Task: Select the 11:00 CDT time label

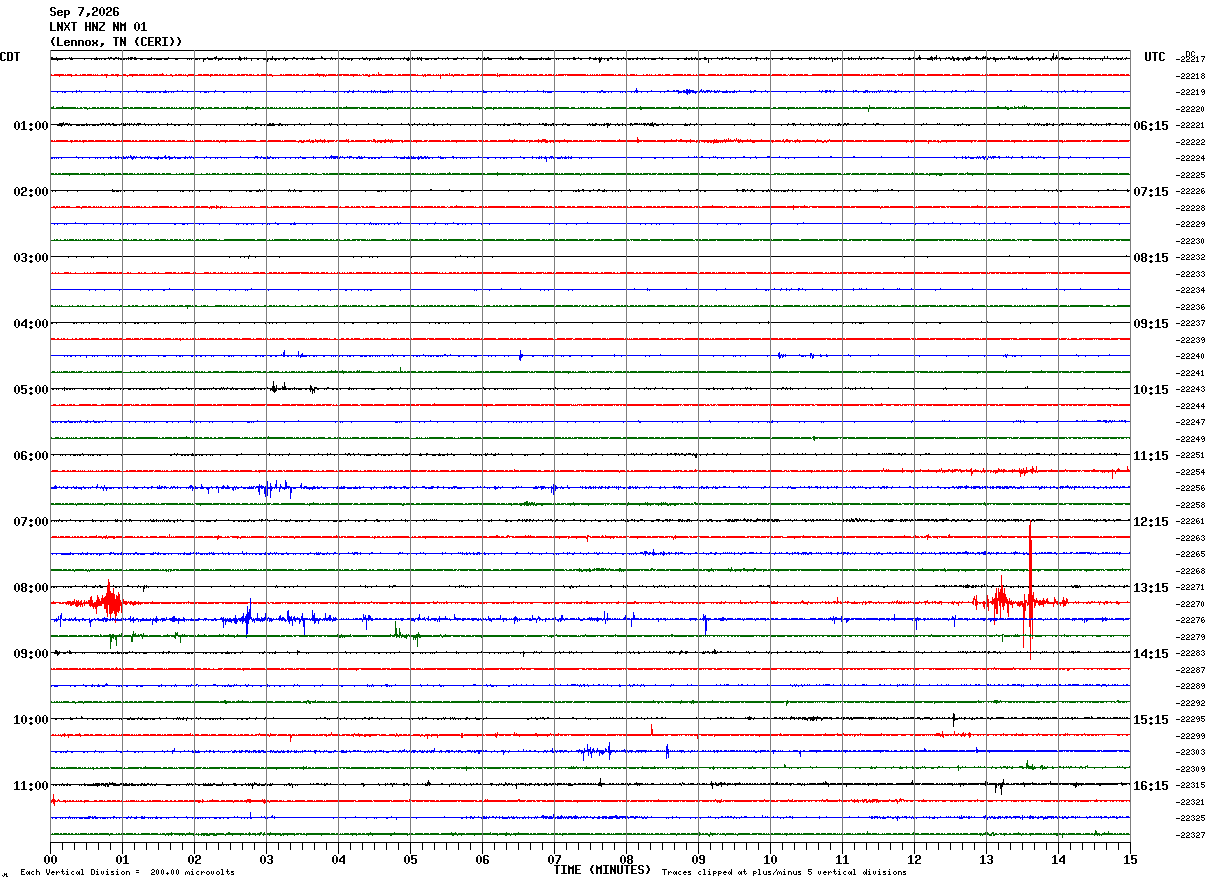Action: click(30, 786)
